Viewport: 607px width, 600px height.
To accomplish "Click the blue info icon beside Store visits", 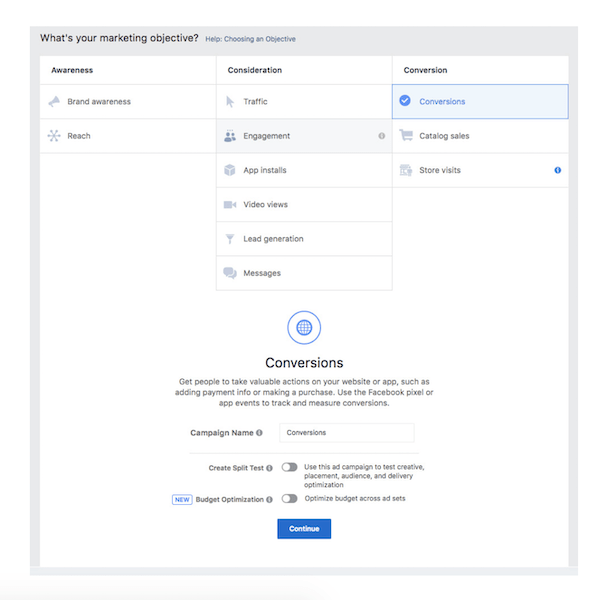I will [557, 170].
